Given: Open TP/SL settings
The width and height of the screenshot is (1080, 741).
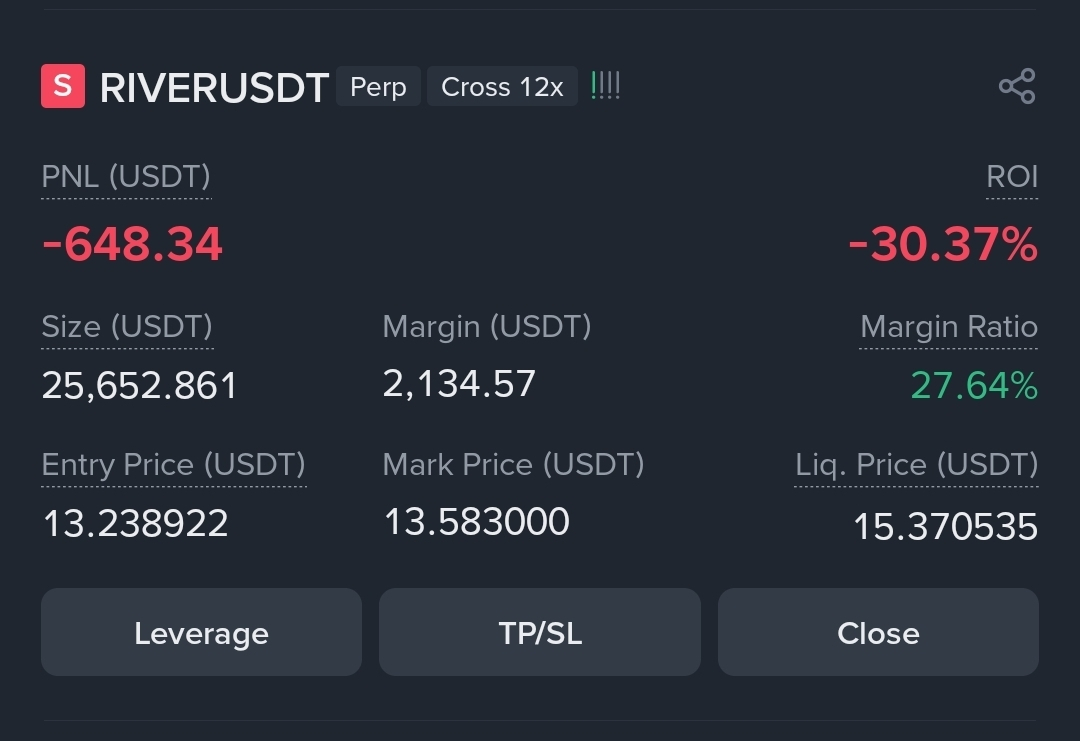Looking at the screenshot, I should pyautogui.click(x=540, y=632).
